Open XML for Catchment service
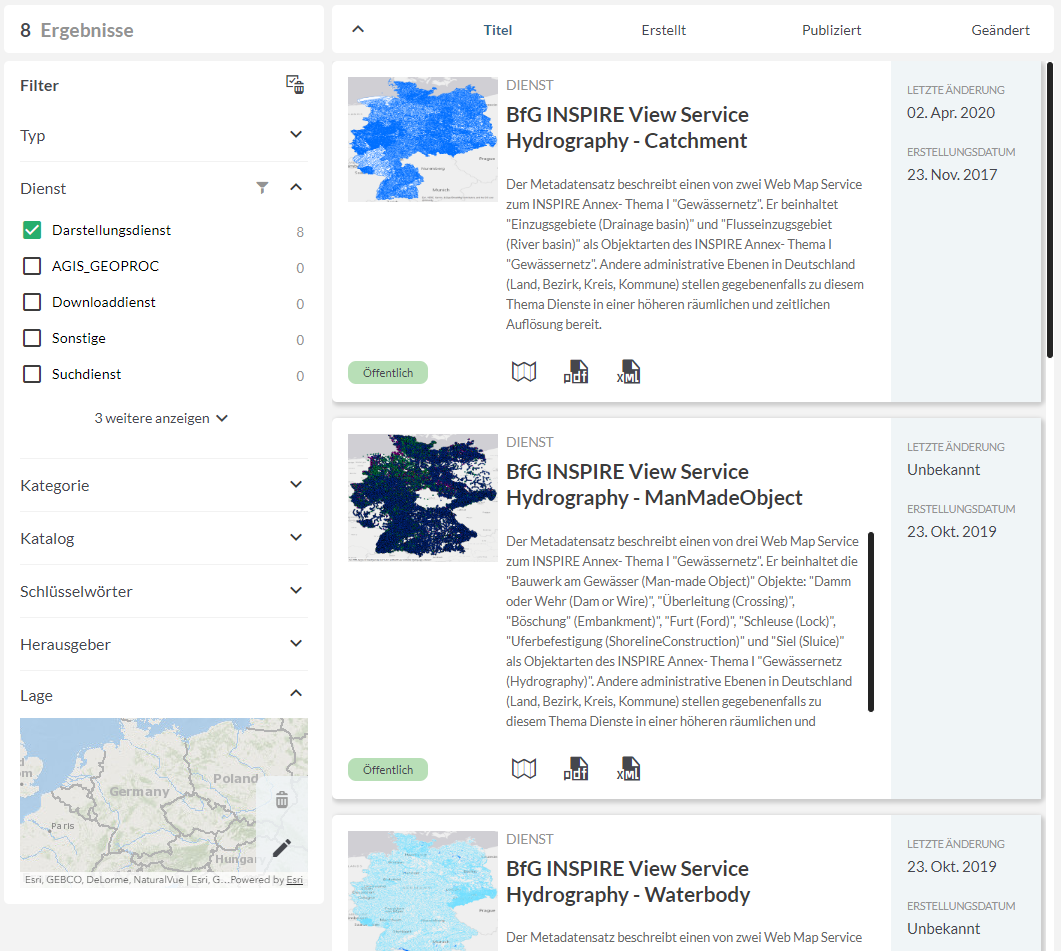1061x951 pixels. (628, 372)
